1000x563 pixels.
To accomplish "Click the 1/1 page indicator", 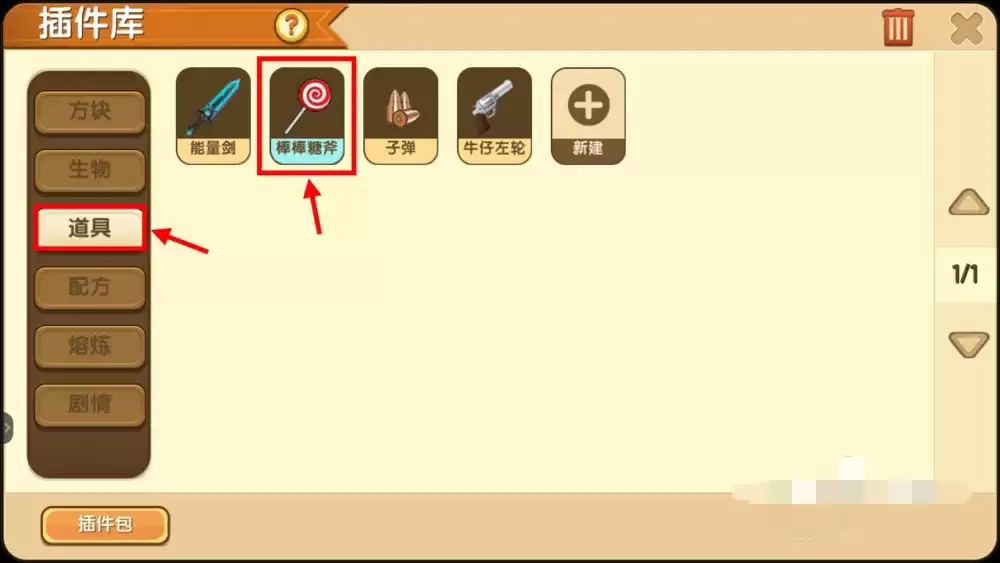I will [965, 274].
